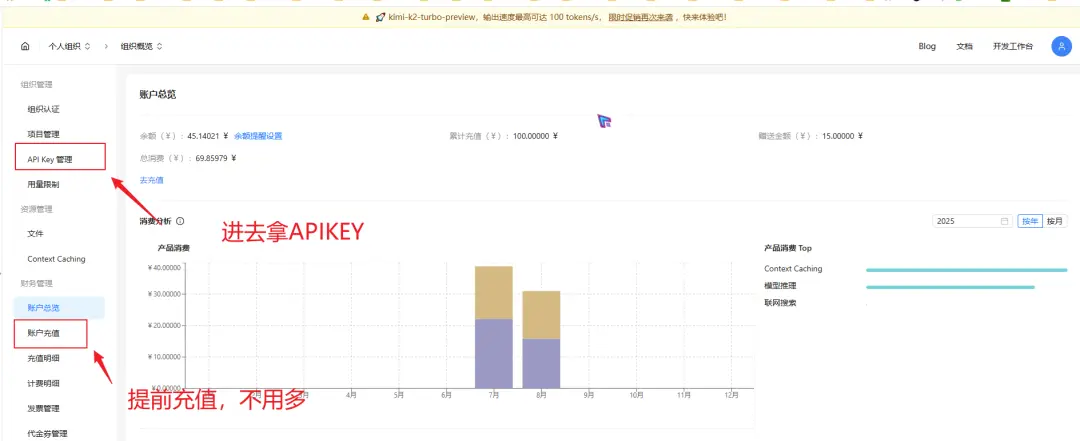
Task: Select the 按月 view toggle
Action: (1055, 221)
